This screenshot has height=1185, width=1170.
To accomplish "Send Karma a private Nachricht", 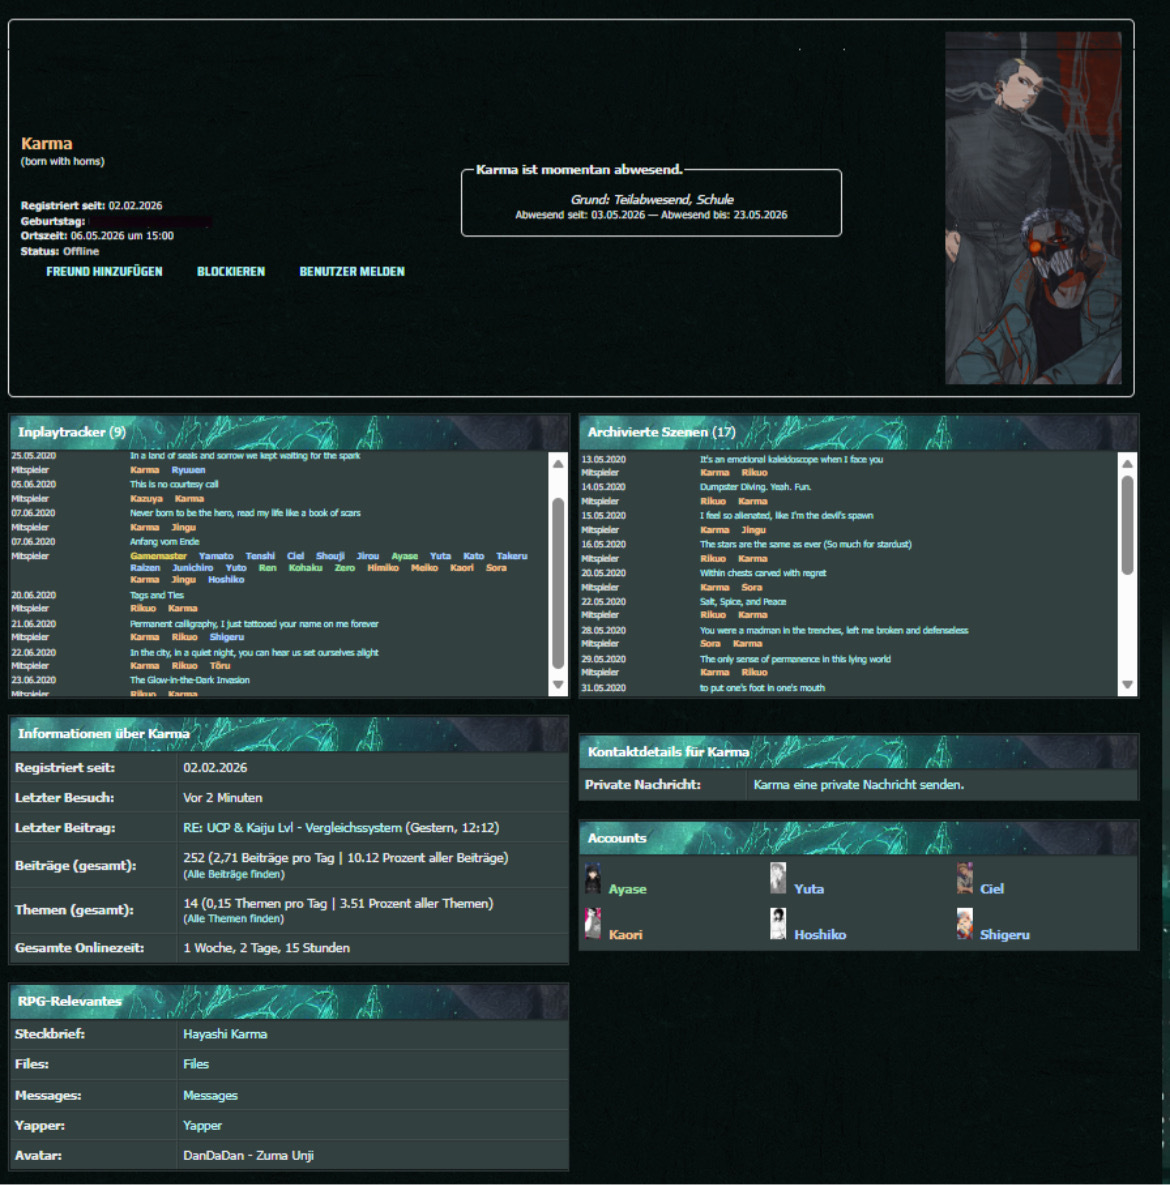I will pyautogui.click(x=859, y=785).
